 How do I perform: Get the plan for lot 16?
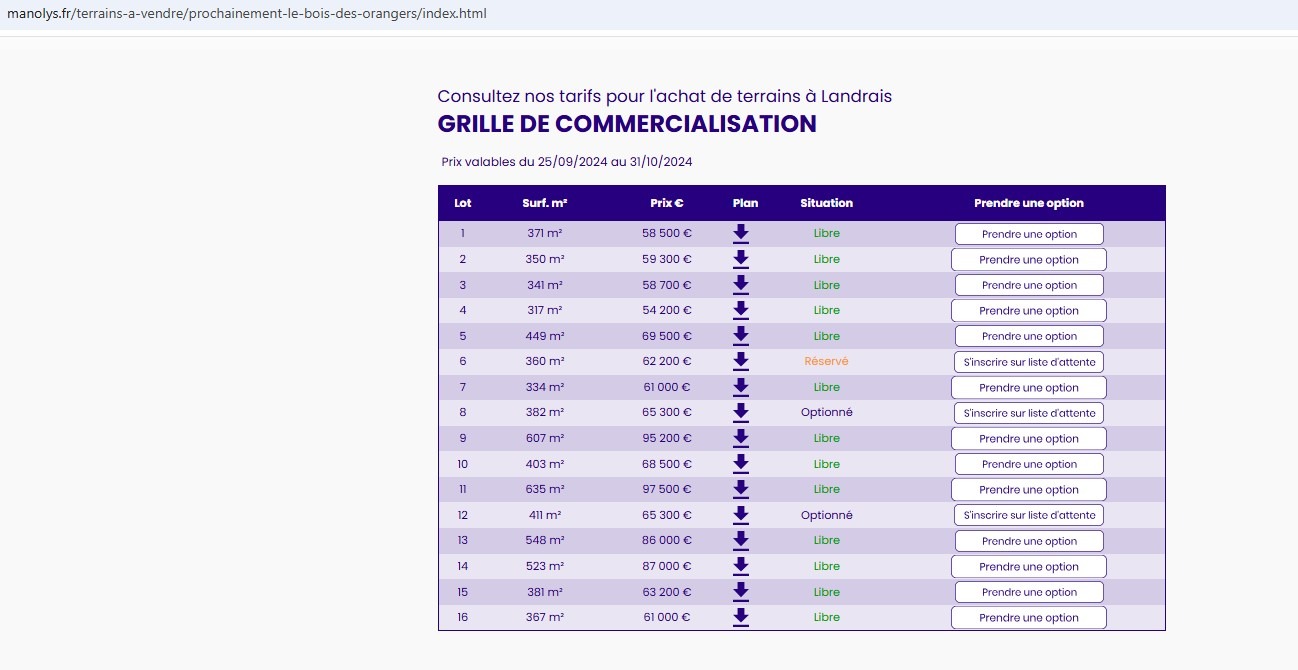(740, 617)
